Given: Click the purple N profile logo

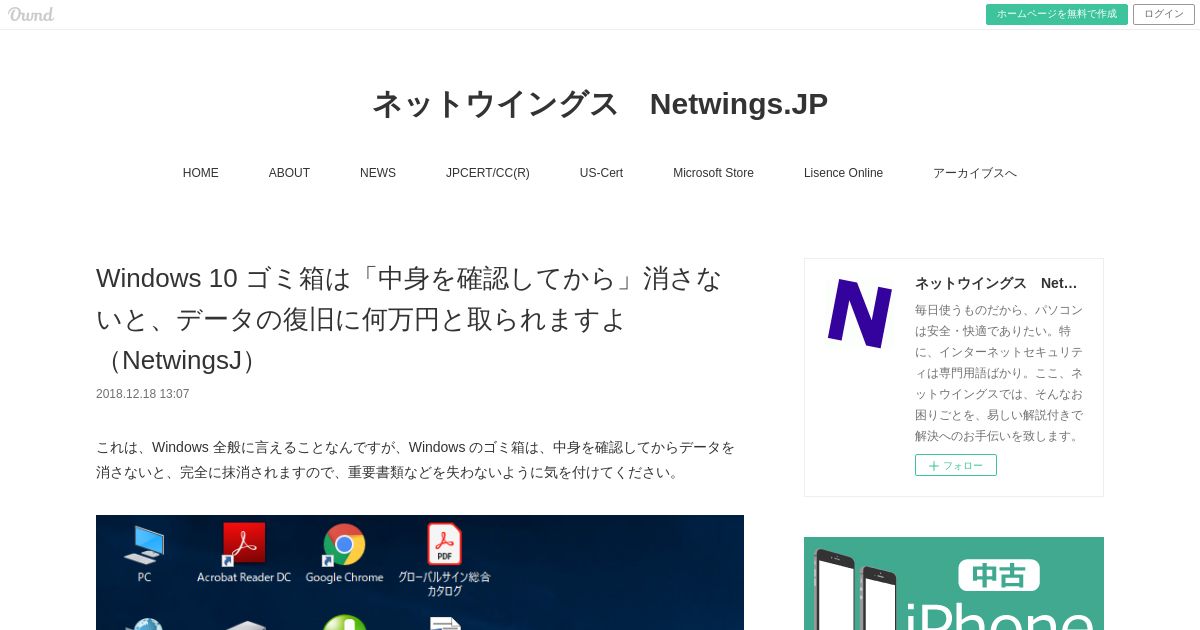Looking at the screenshot, I should [860, 313].
